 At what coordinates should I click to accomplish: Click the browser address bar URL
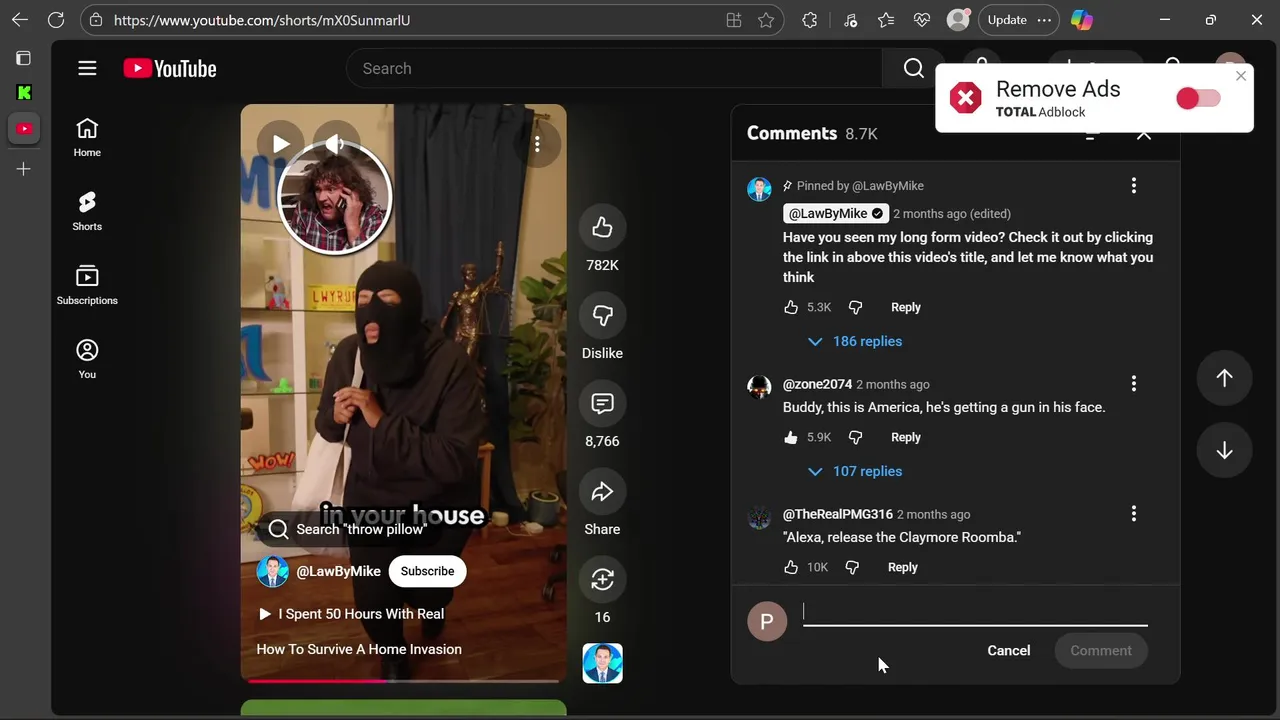262,20
